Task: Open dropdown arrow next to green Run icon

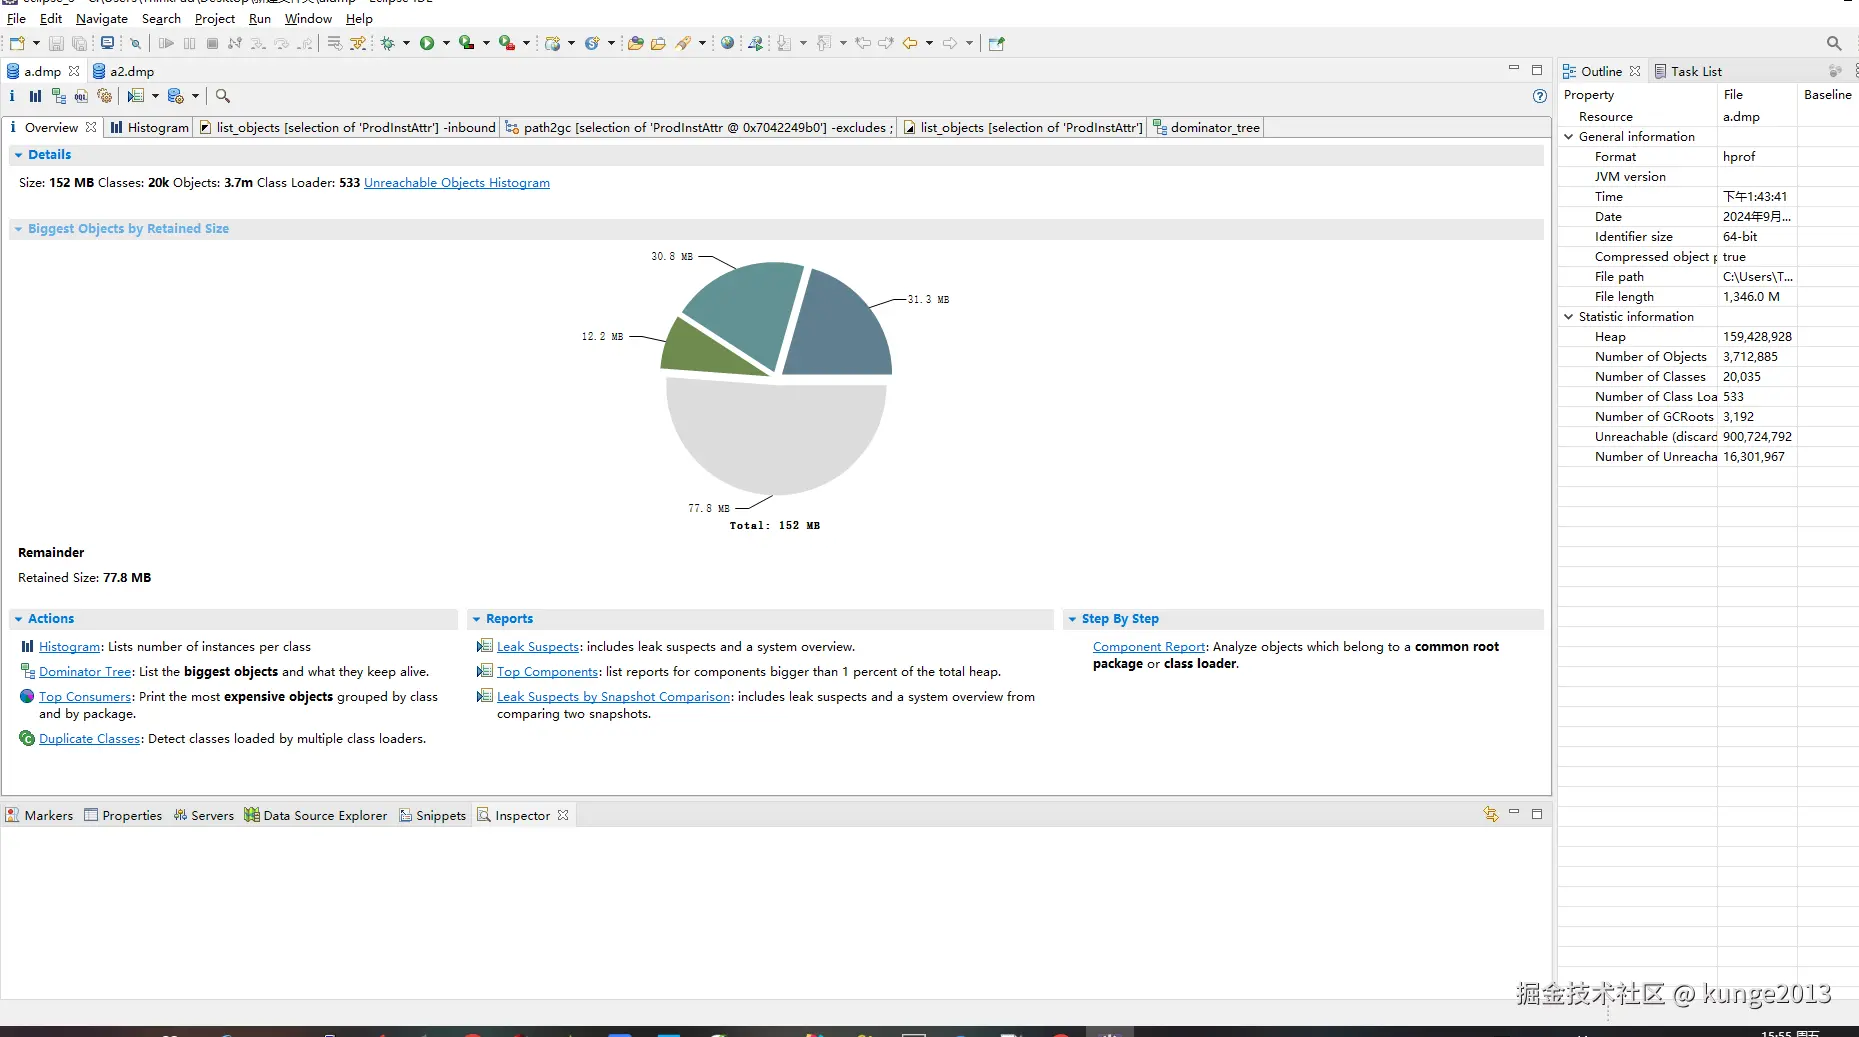Action: click(446, 43)
